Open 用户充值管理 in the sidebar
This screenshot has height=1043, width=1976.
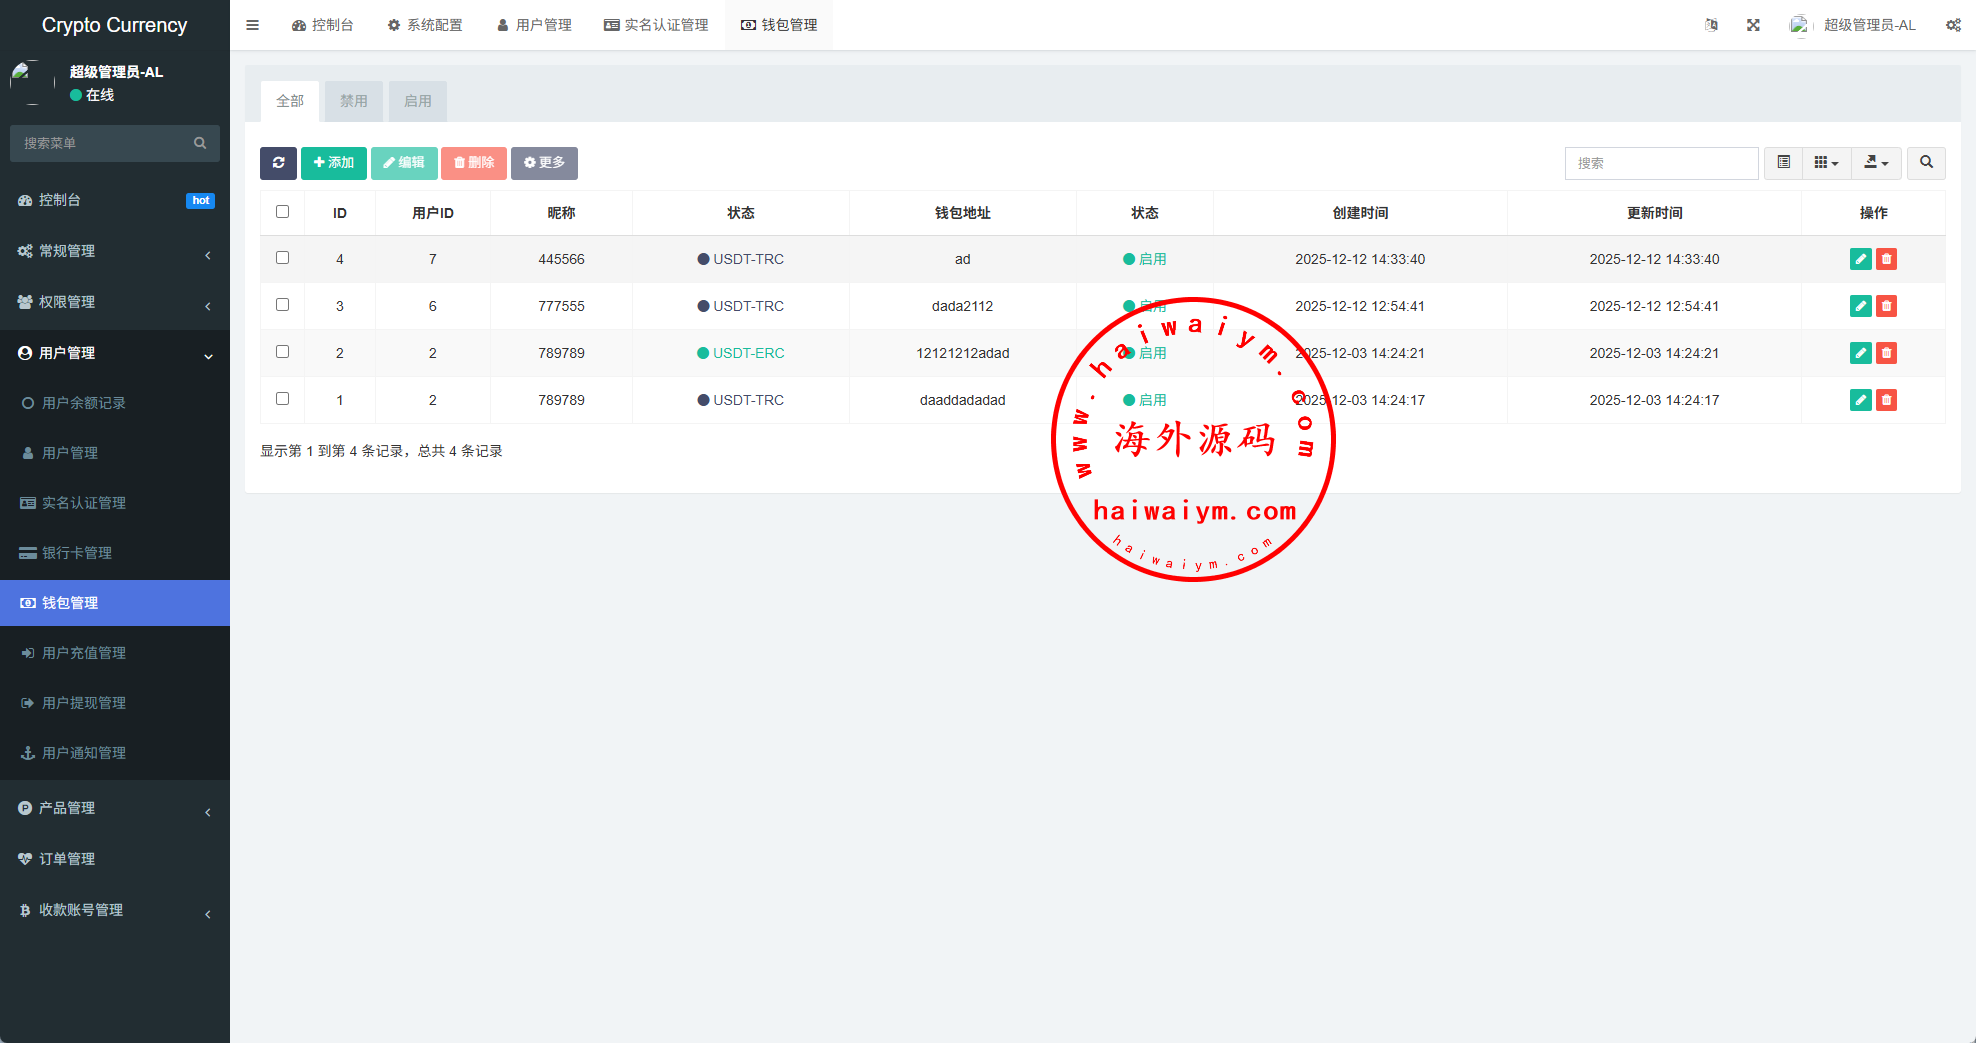84,653
